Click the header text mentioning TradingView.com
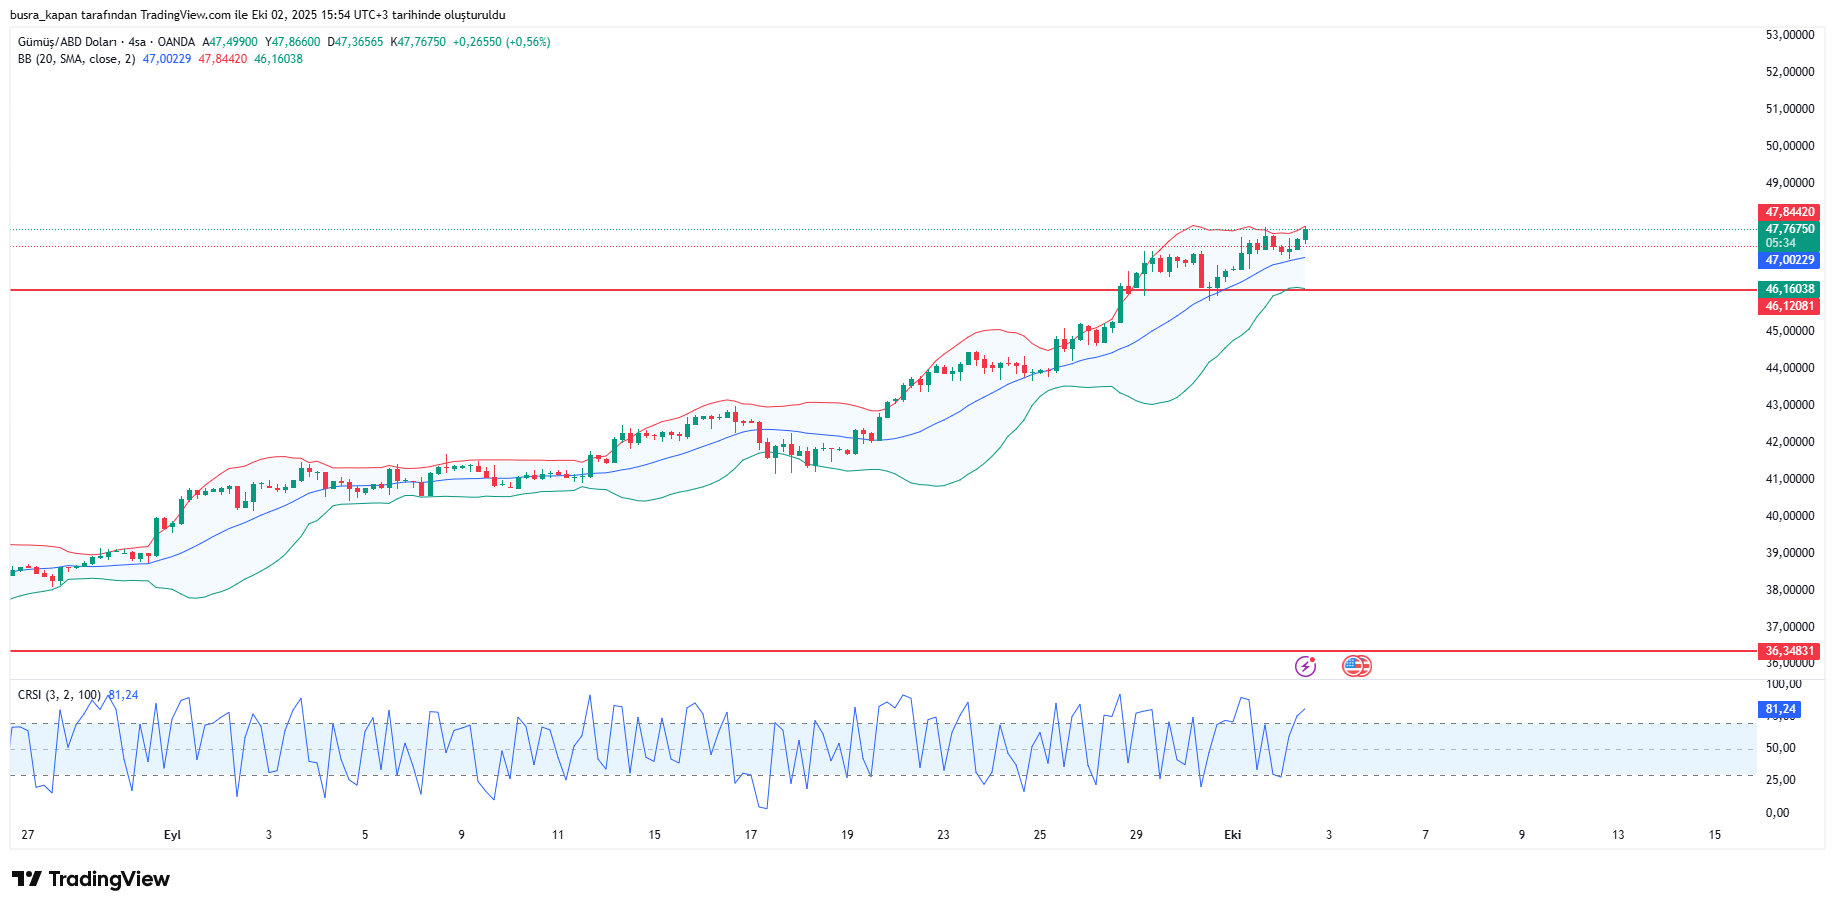Viewport: 1835px width, 909px height. click(x=257, y=15)
